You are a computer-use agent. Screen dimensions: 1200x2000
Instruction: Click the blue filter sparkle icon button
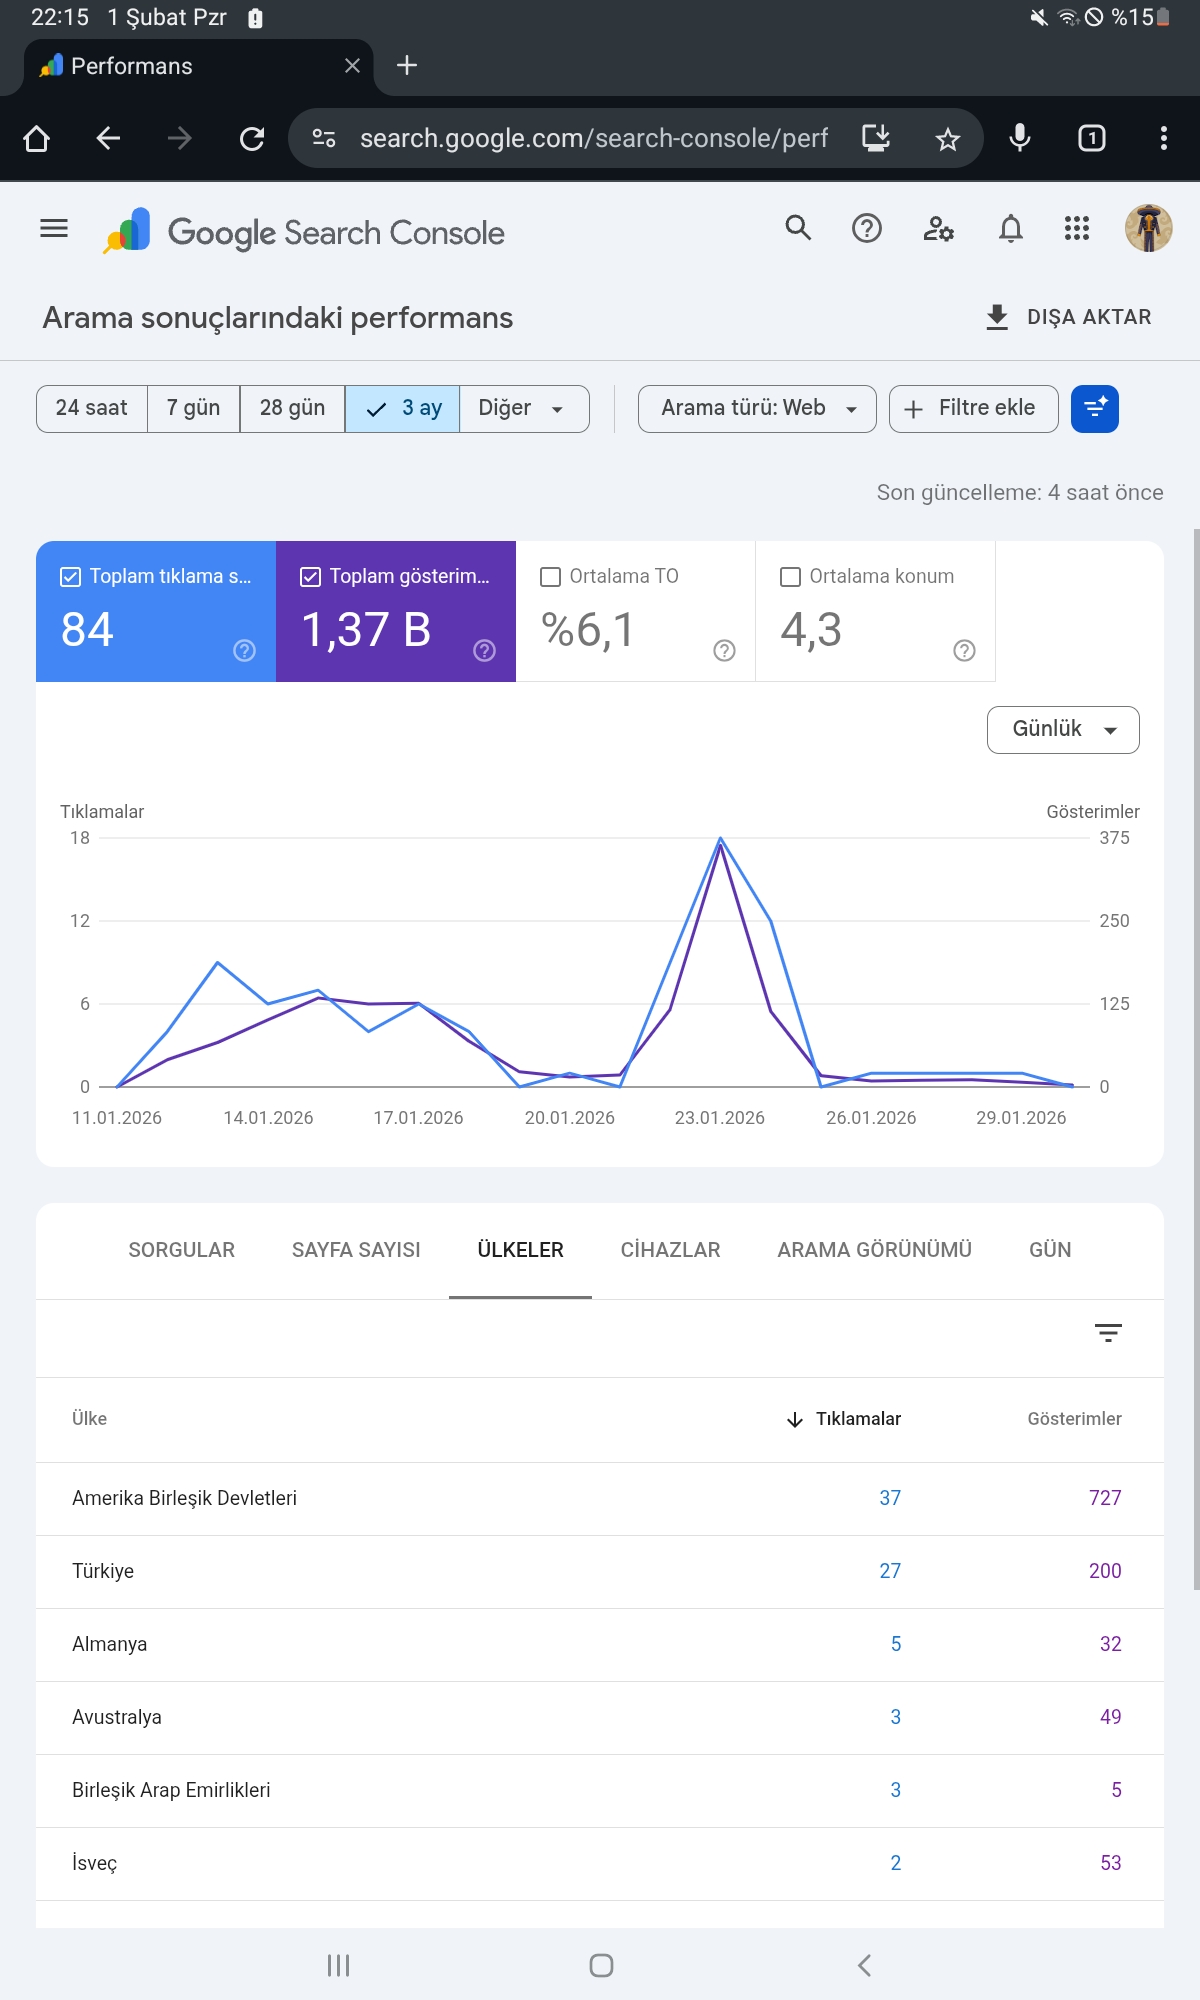pyautogui.click(x=1095, y=409)
